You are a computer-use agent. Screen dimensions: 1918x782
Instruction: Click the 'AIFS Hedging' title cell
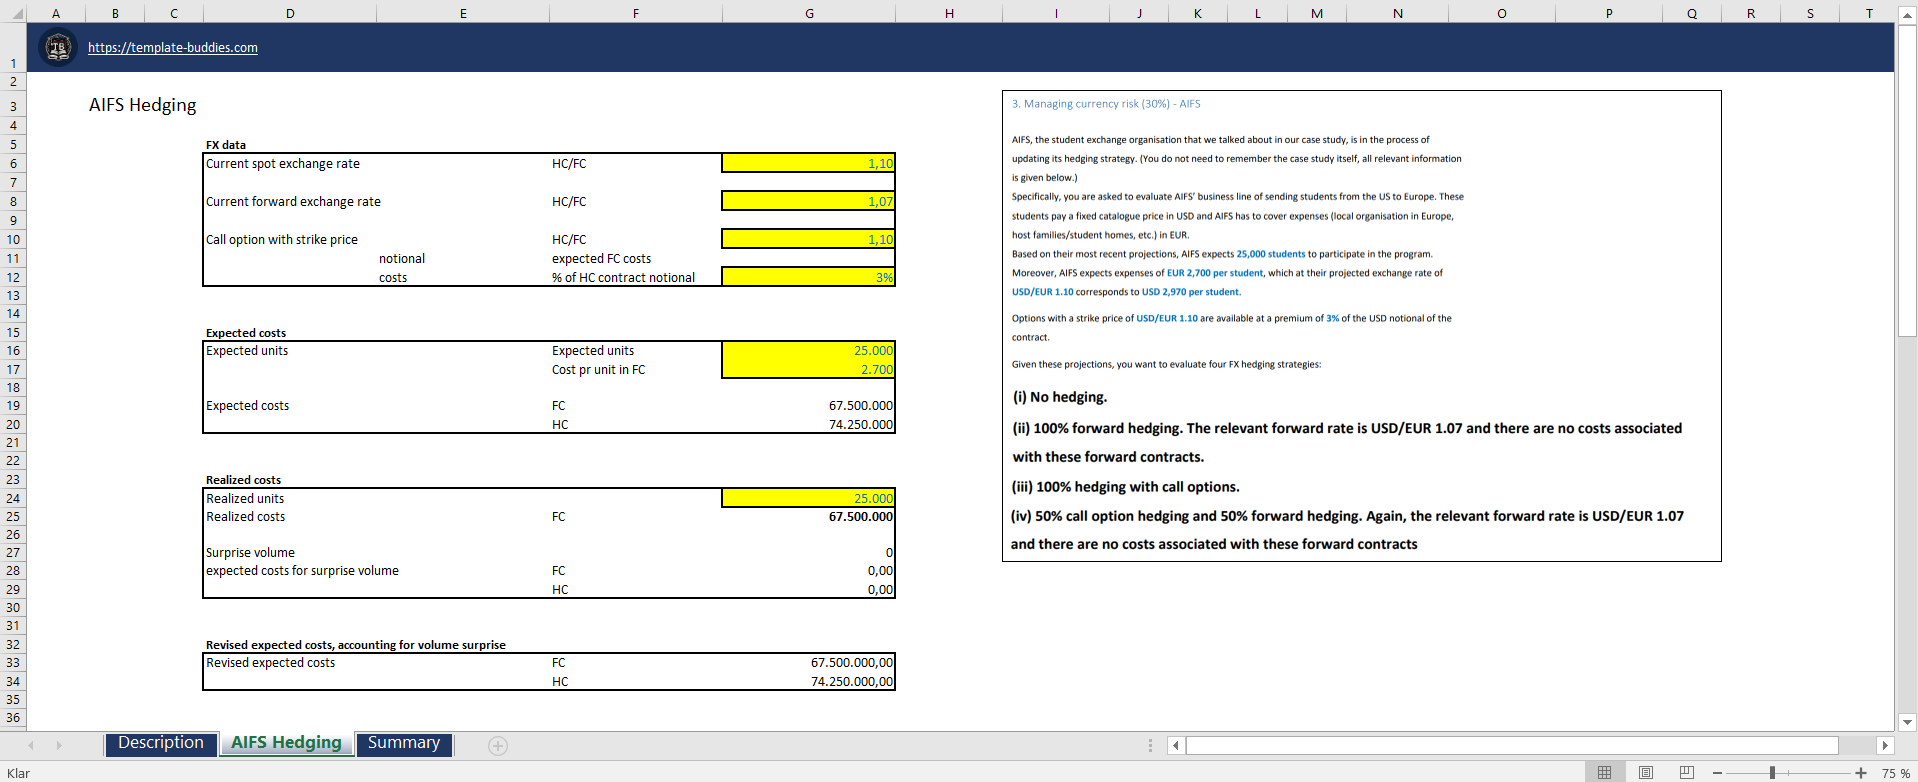point(143,105)
